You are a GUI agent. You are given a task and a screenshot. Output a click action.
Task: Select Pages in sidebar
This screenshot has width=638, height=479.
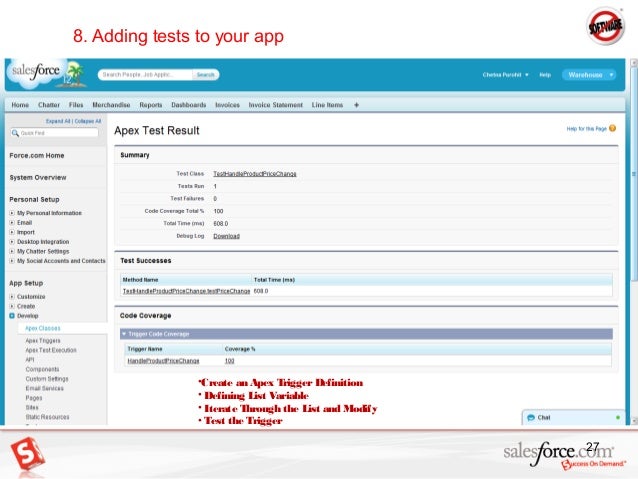pos(34,398)
